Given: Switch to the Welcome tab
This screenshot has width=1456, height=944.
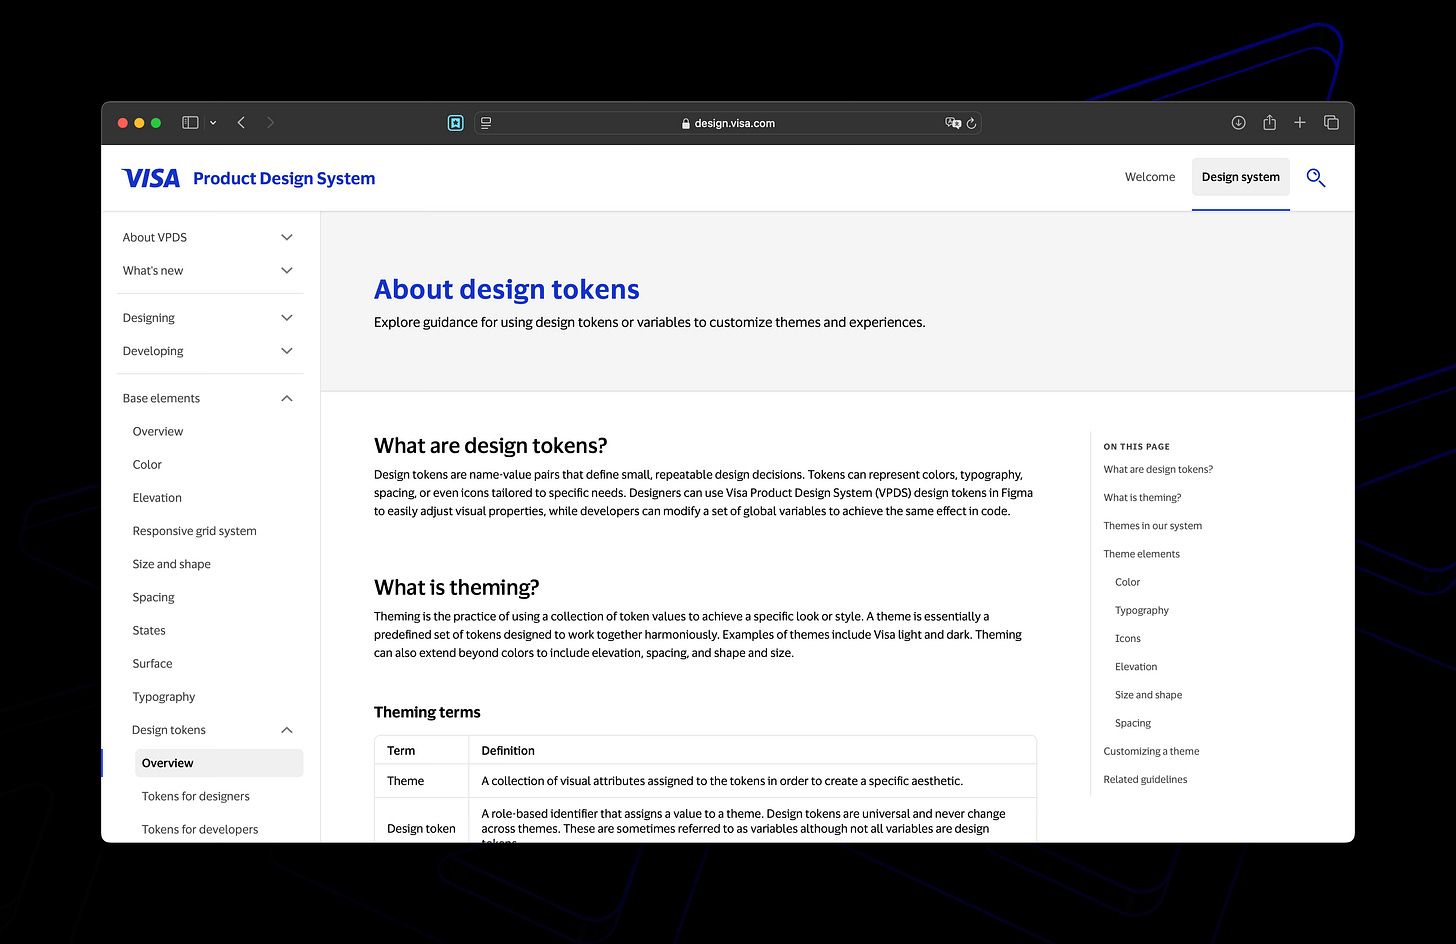Looking at the screenshot, I should pyautogui.click(x=1150, y=177).
